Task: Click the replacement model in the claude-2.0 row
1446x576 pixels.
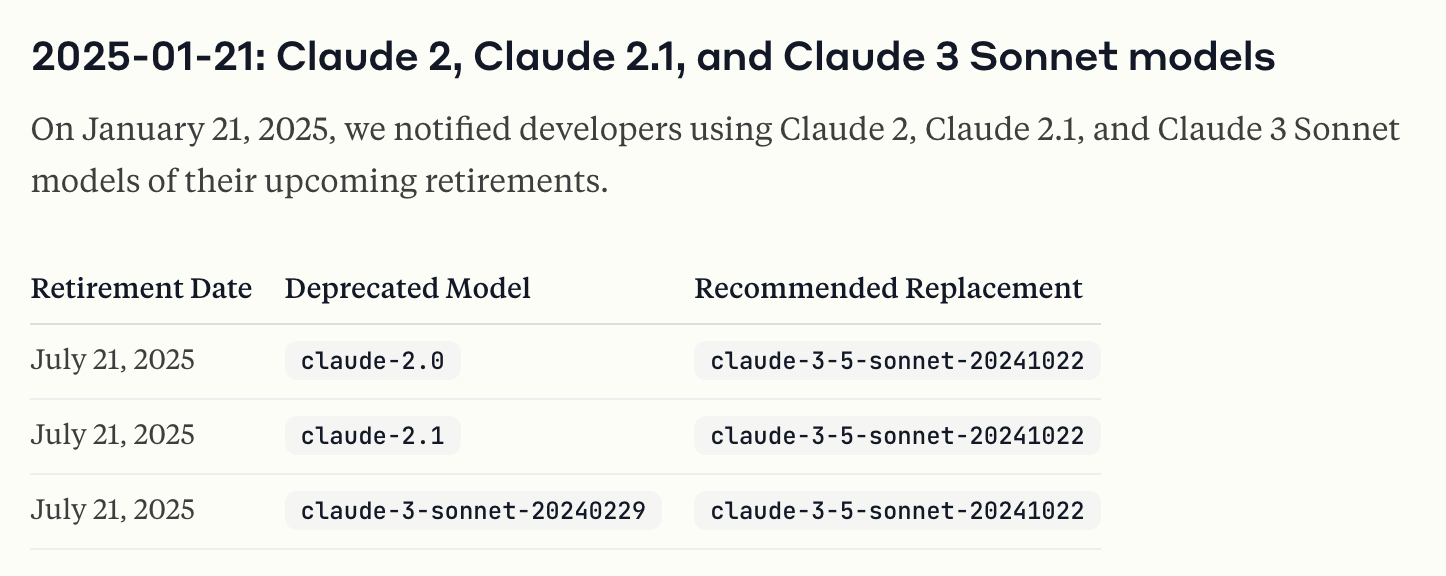Action: 897,361
